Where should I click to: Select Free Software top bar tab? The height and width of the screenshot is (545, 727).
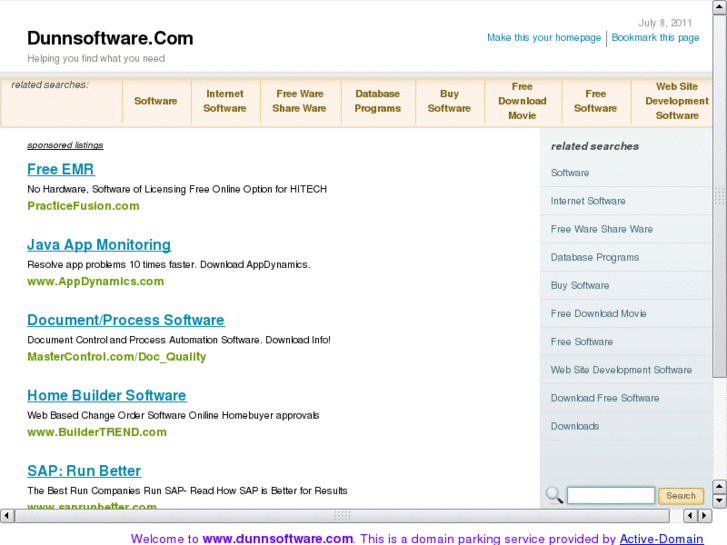click(596, 101)
